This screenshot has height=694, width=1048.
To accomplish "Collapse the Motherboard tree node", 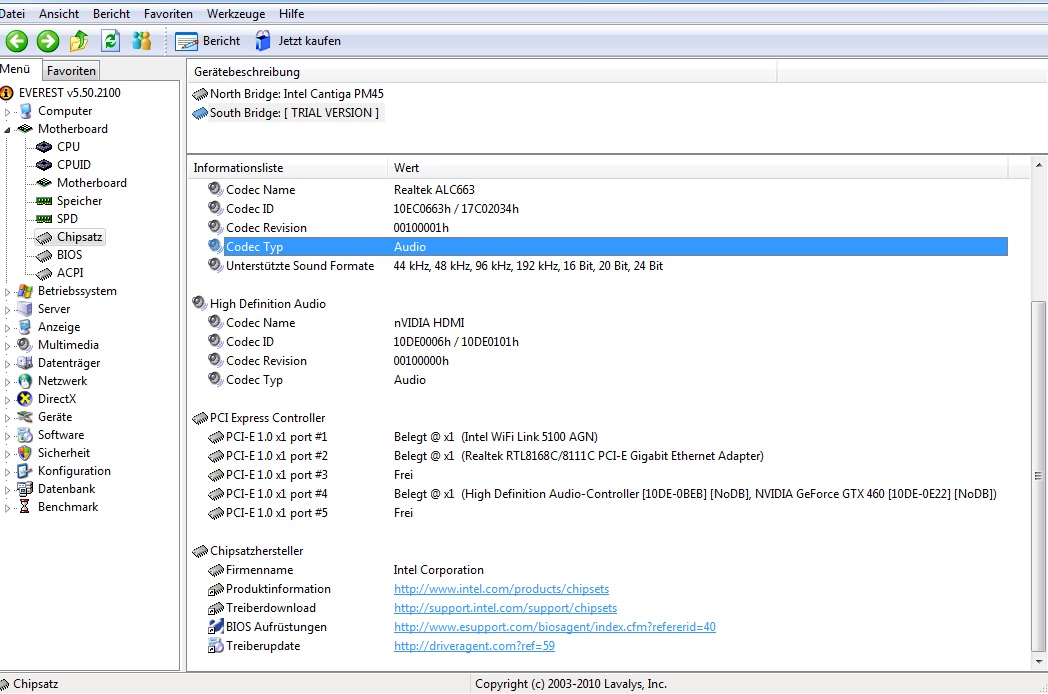I will pyautogui.click(x=7, y=130).
